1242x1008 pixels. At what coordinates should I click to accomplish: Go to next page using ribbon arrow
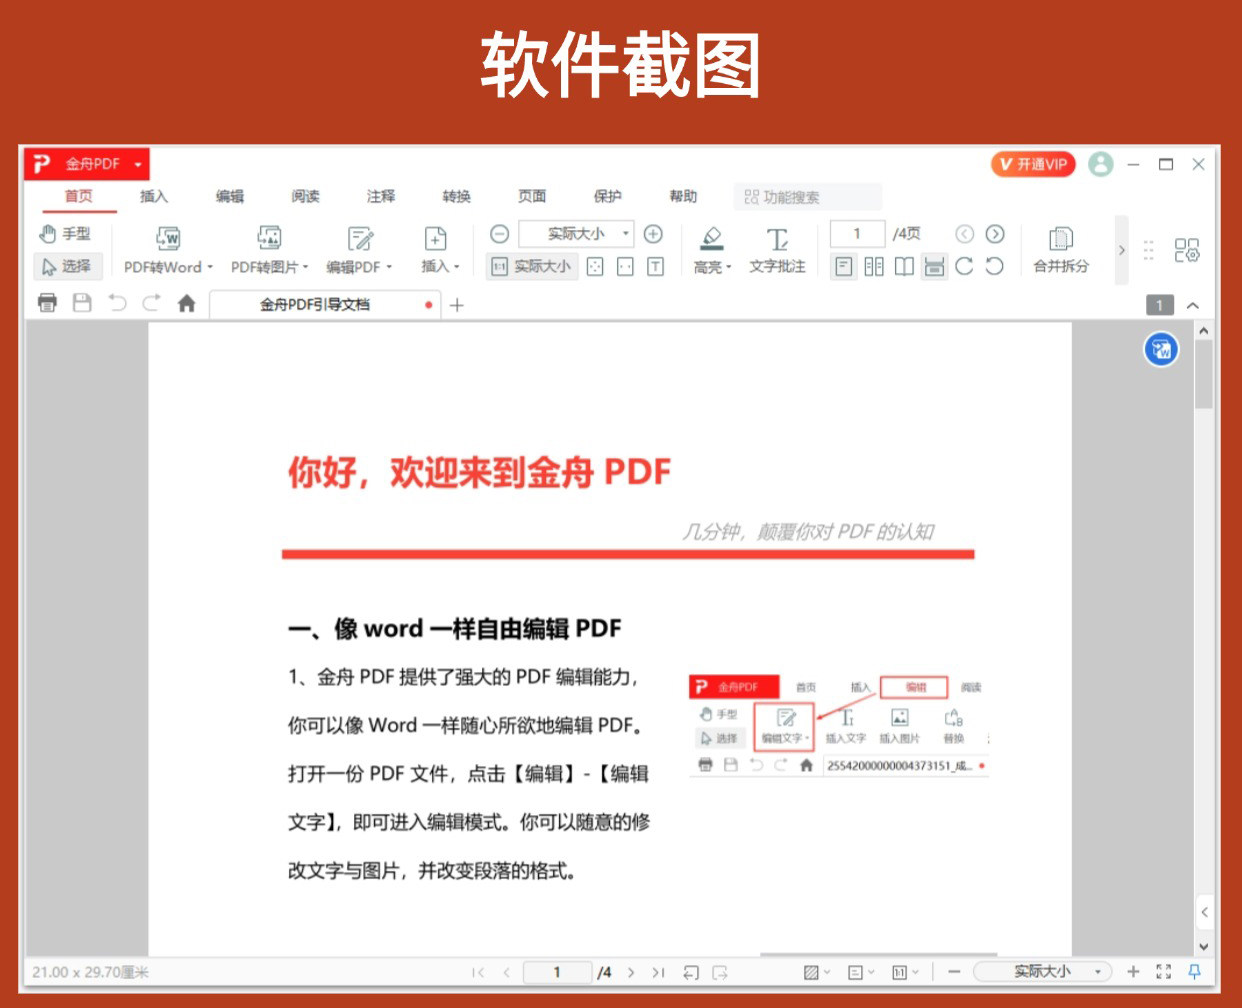(994, 234)
